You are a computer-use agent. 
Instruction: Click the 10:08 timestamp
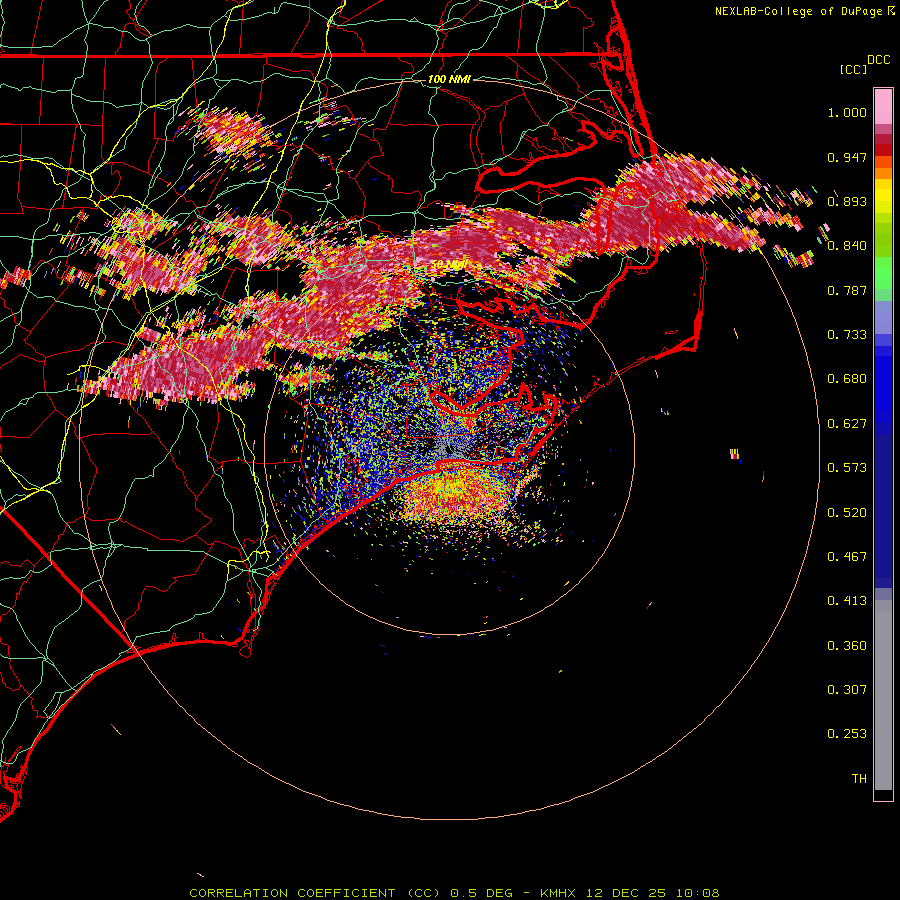coord(697,893)
